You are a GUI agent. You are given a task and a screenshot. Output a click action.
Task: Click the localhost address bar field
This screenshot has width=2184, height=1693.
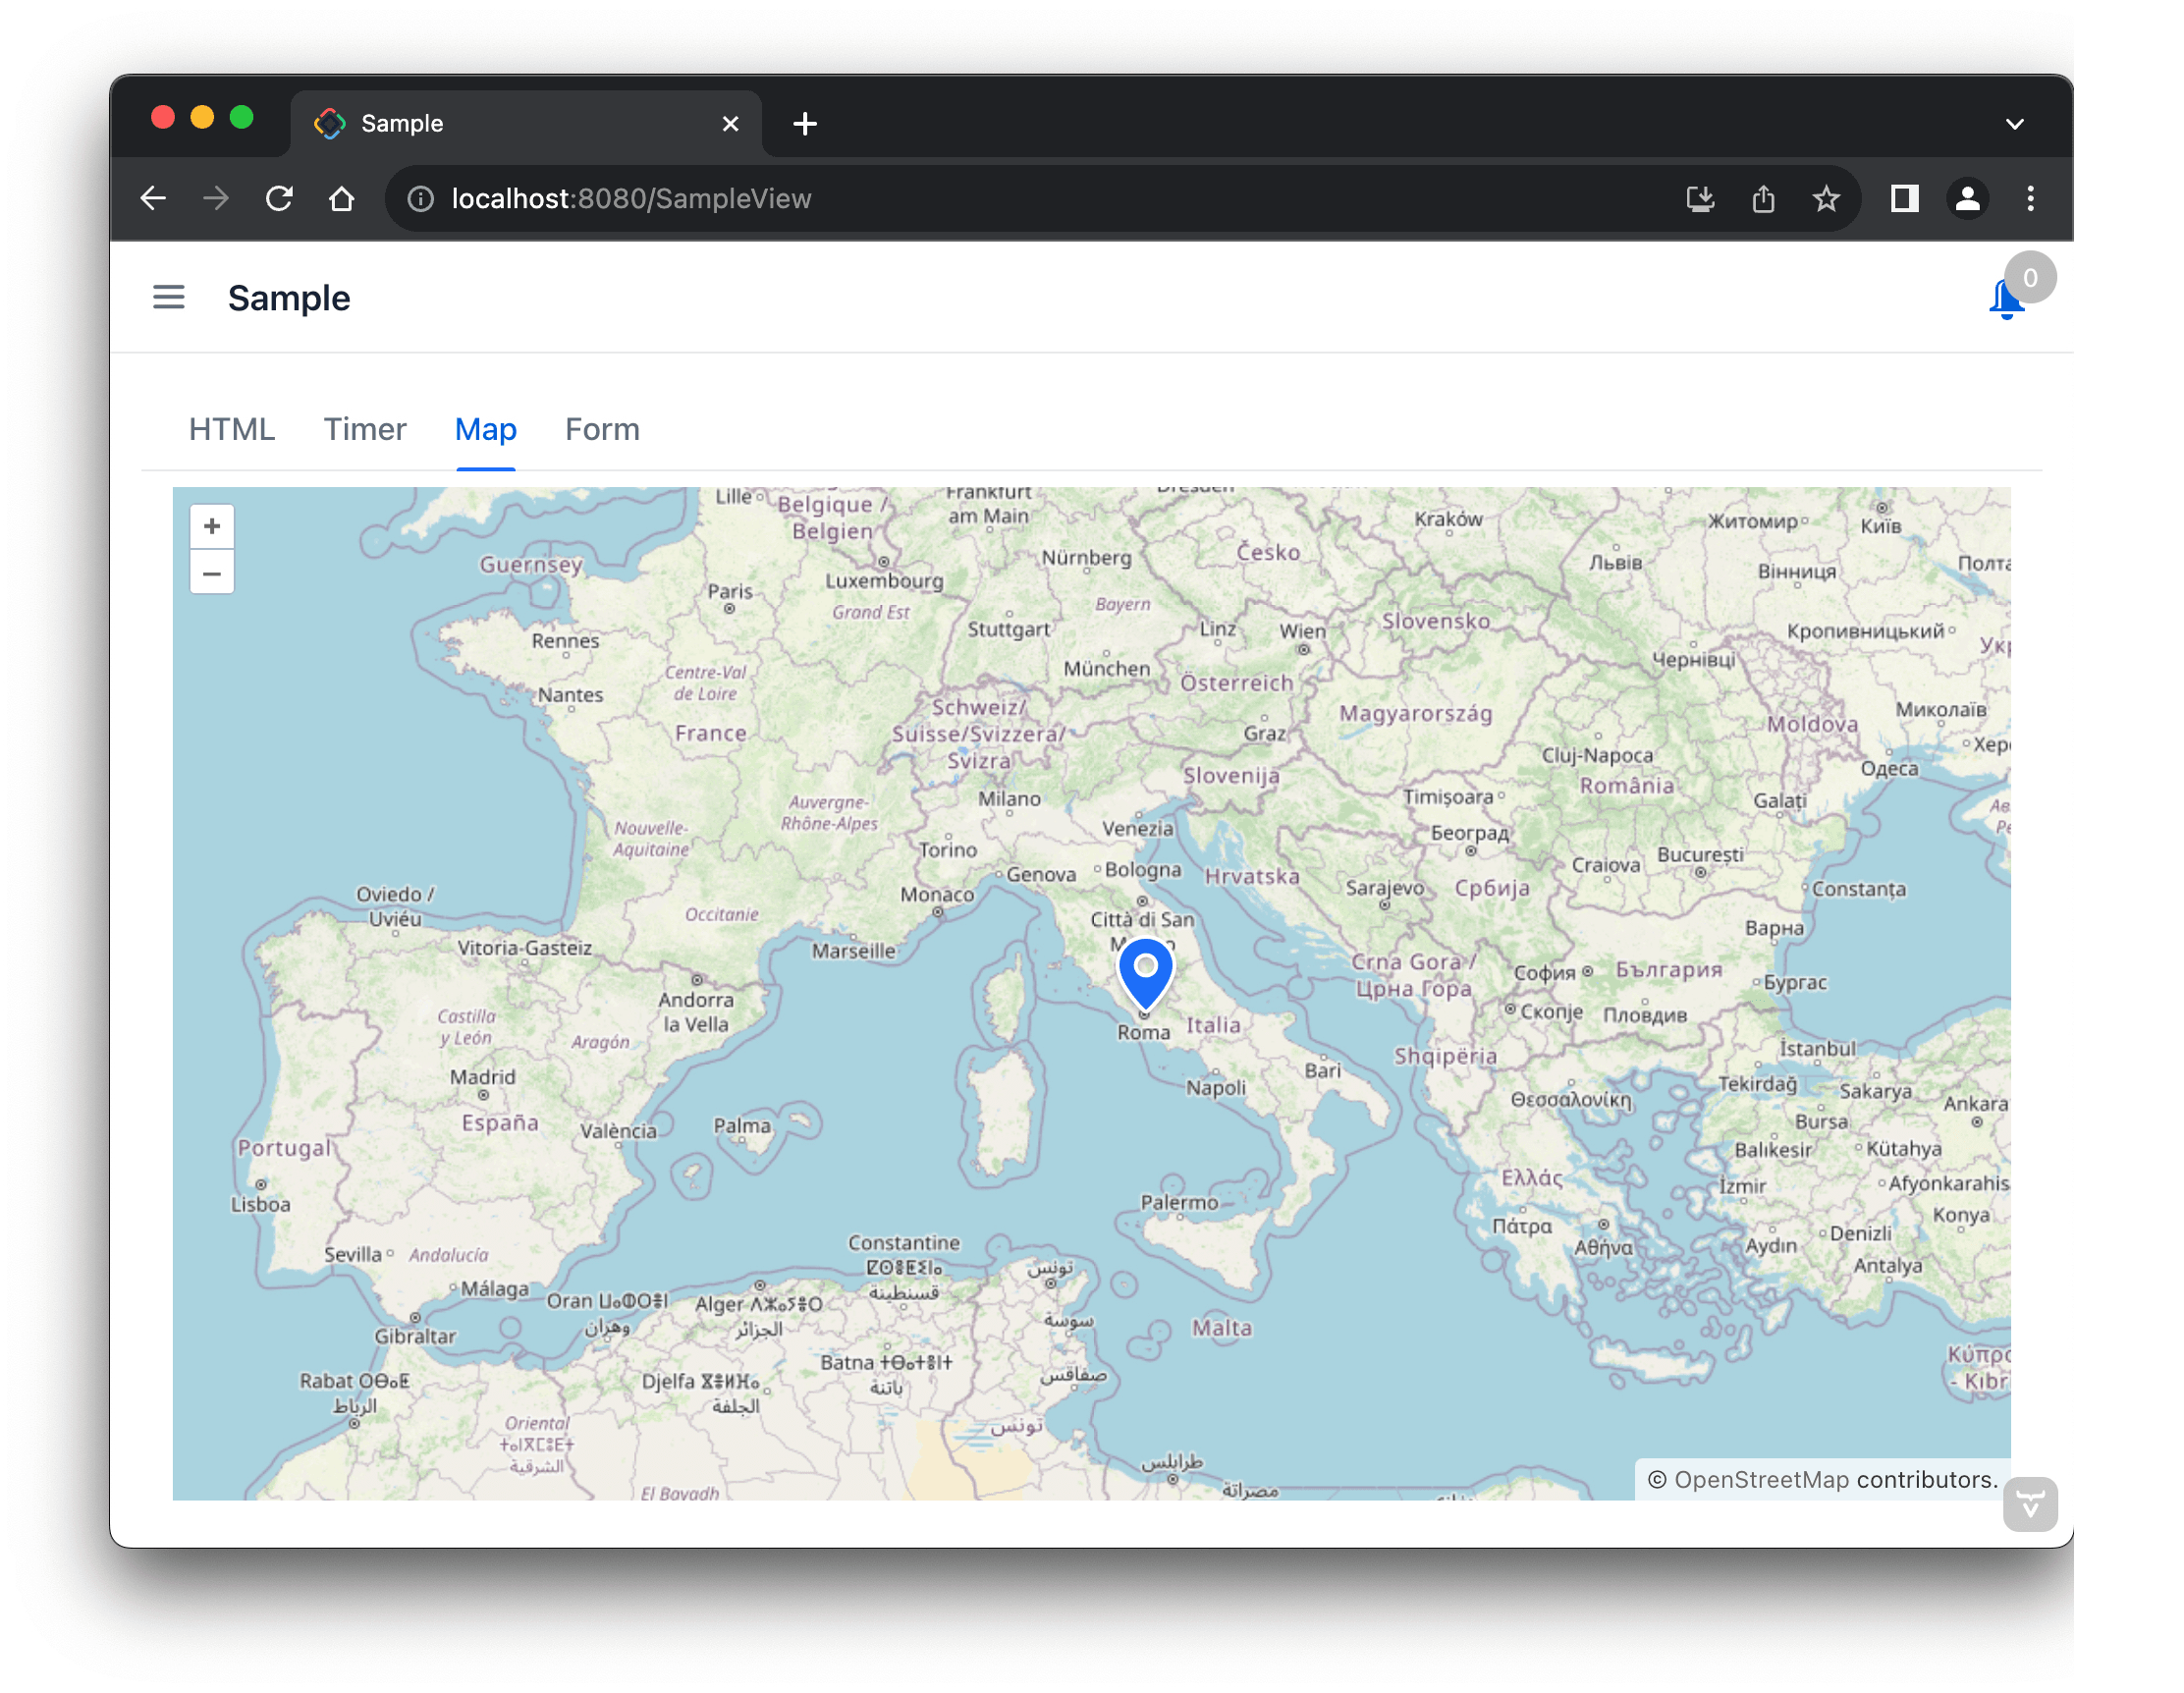coord(900,199)
